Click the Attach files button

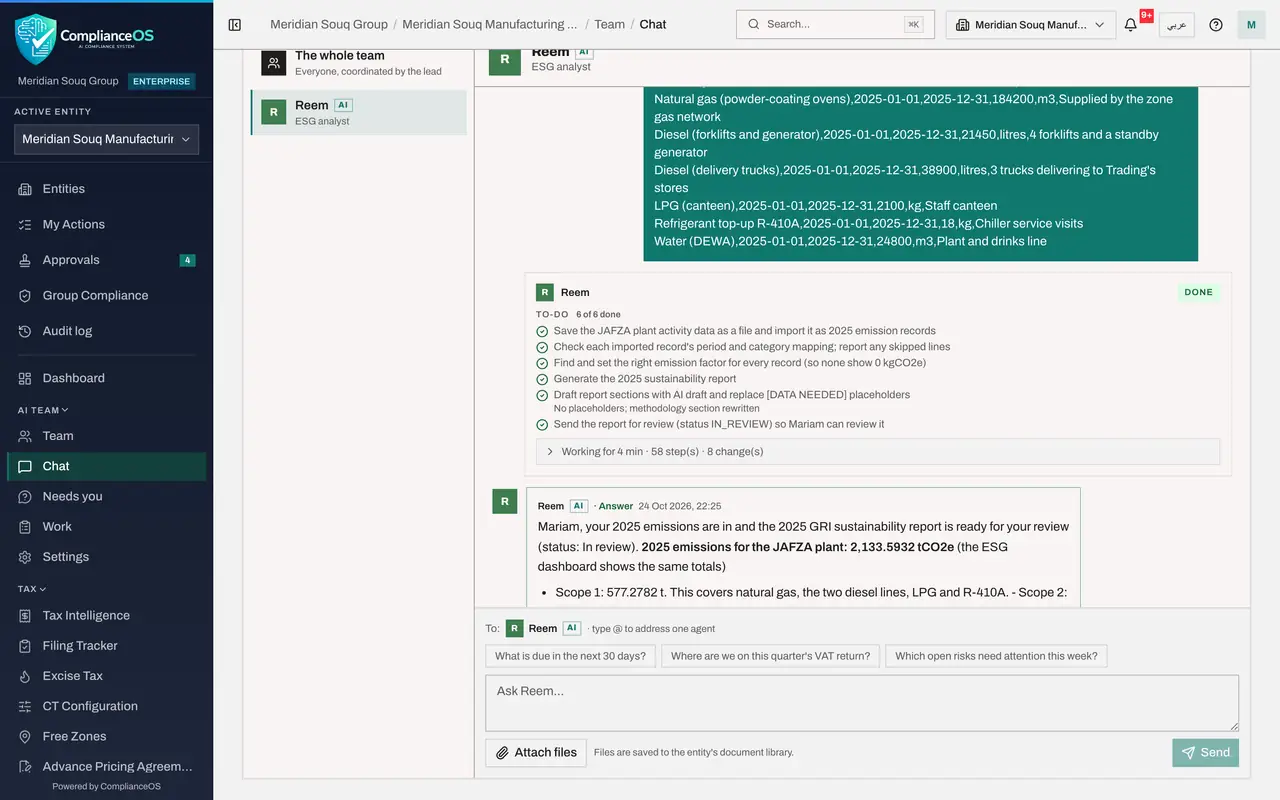coord(536,753)
